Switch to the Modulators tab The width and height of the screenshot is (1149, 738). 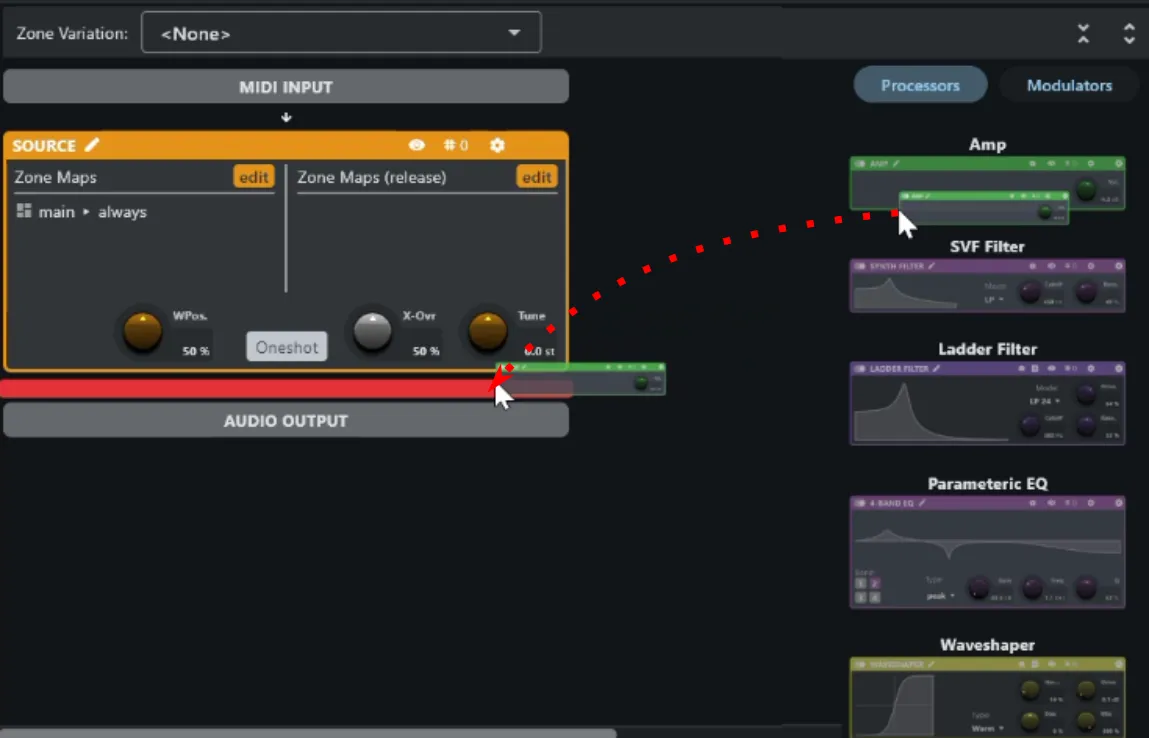coord(1068,85)
